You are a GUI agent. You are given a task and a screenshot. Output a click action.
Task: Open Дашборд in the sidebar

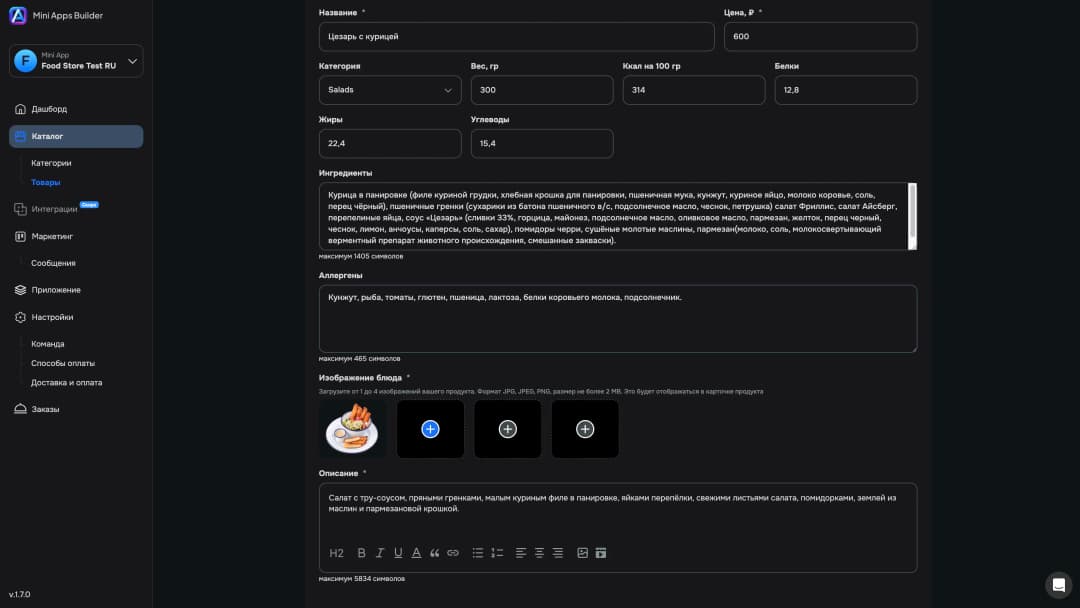point(49,109)
